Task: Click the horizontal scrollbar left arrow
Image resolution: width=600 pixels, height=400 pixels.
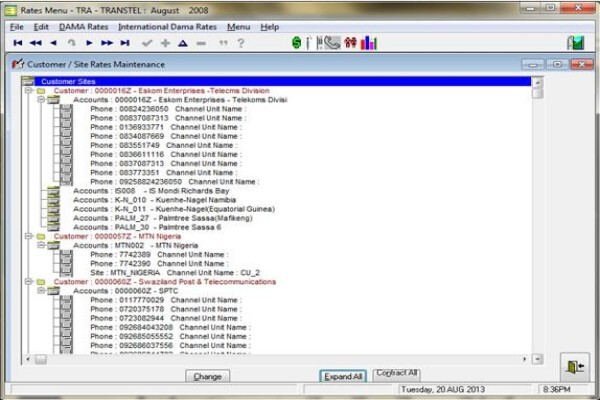Action: [28, 359]
